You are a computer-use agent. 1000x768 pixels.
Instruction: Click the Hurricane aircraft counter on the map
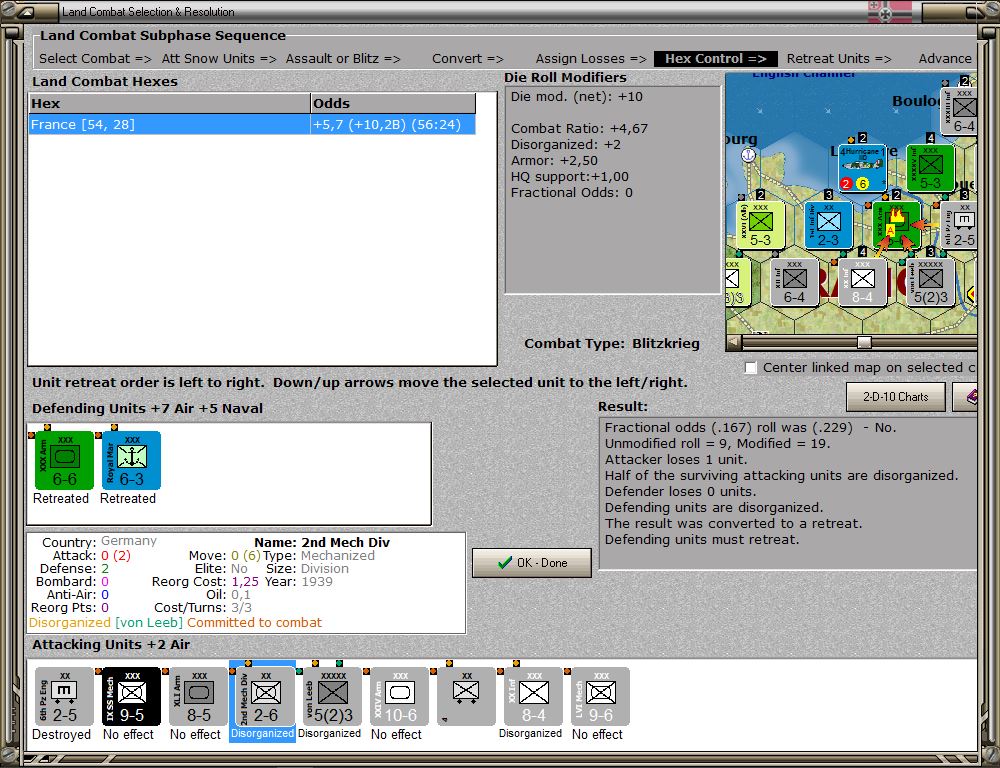click(x=862, y=168)
